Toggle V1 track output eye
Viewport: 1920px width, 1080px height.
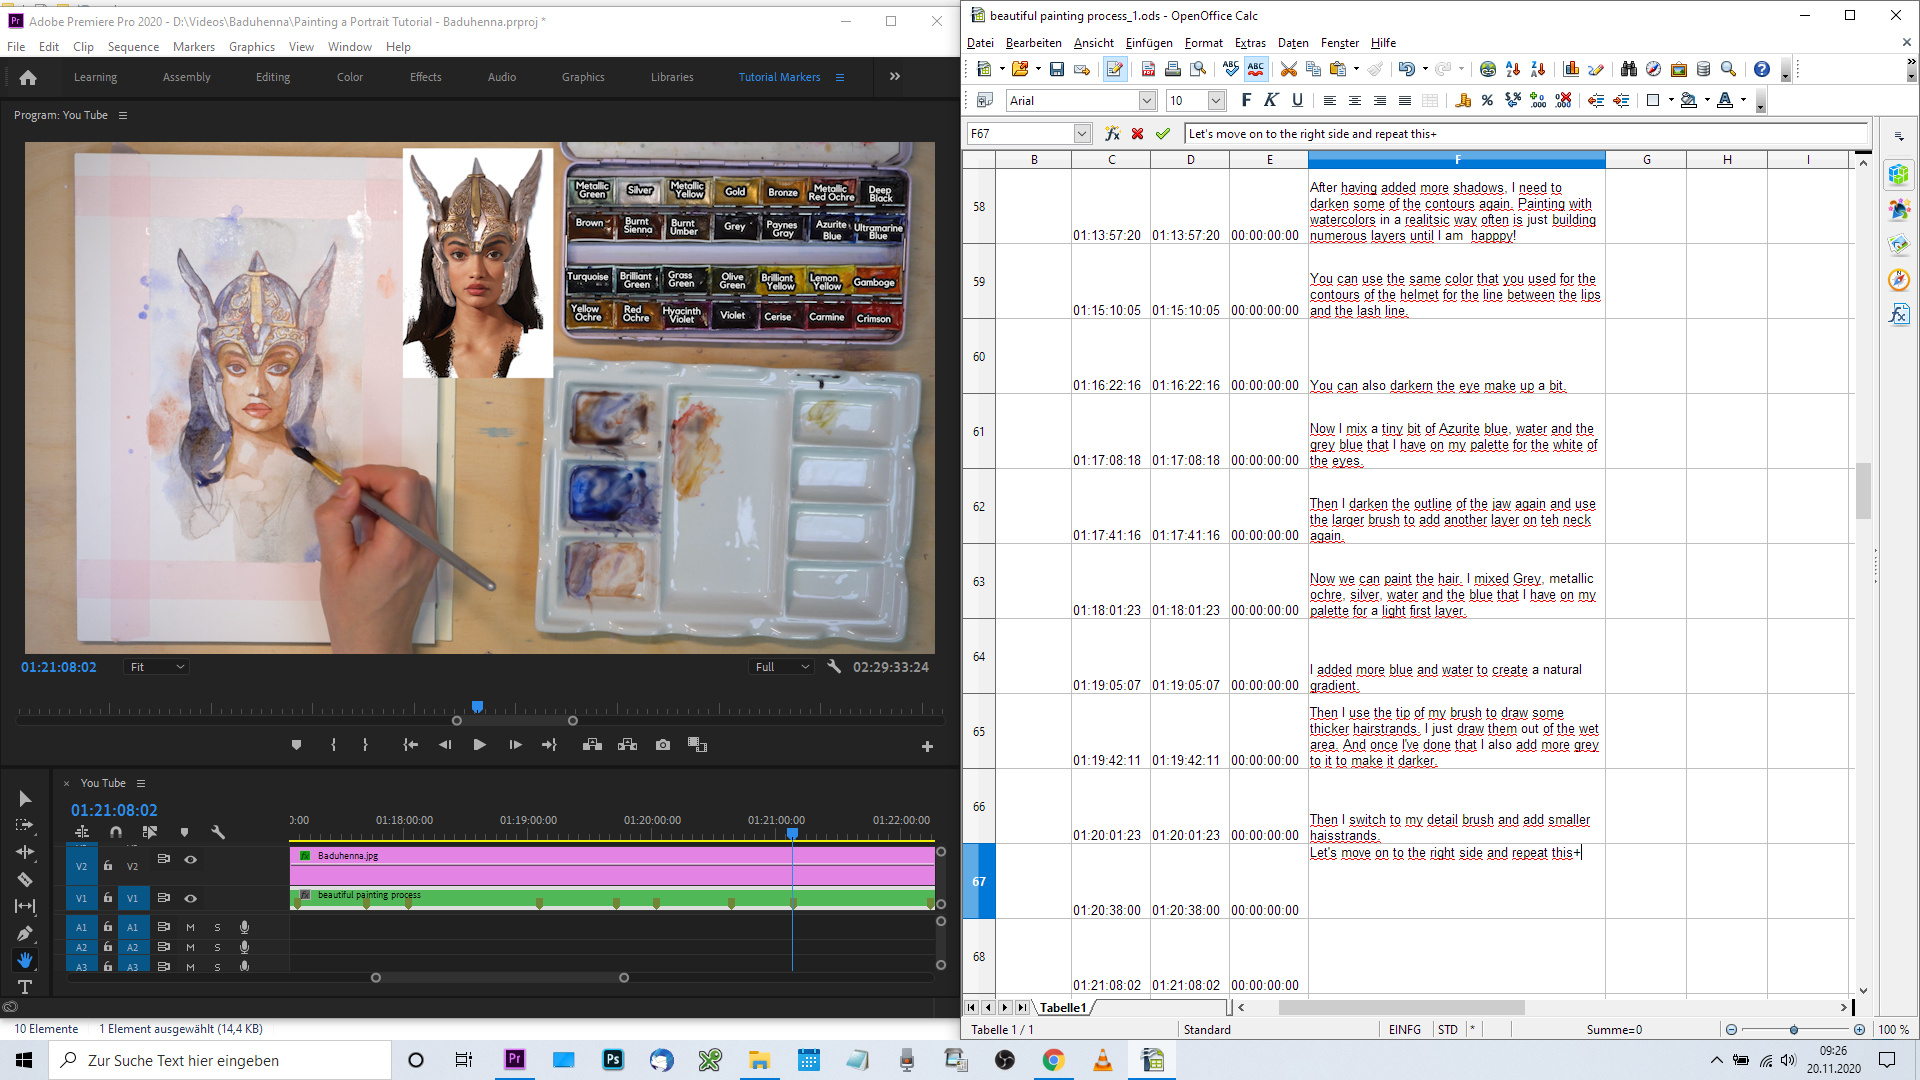coord(190,898)
